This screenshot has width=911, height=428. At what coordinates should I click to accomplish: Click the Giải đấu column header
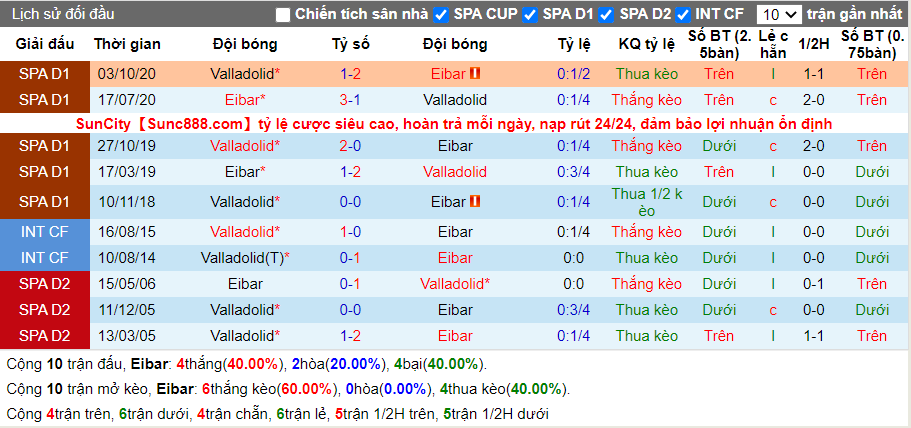(x=45, y=44)
